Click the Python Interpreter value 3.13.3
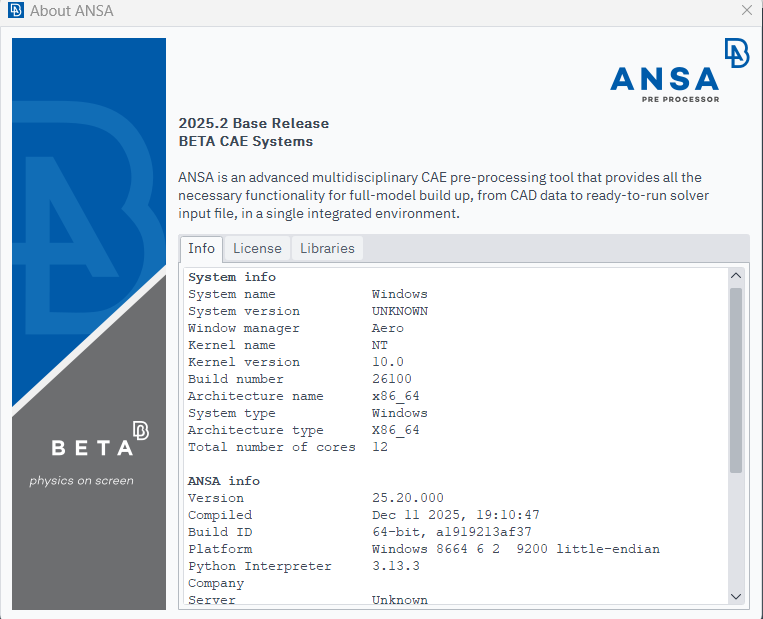Image resolution: width=763 pixels, height=619 pixels. click(395, 566)
